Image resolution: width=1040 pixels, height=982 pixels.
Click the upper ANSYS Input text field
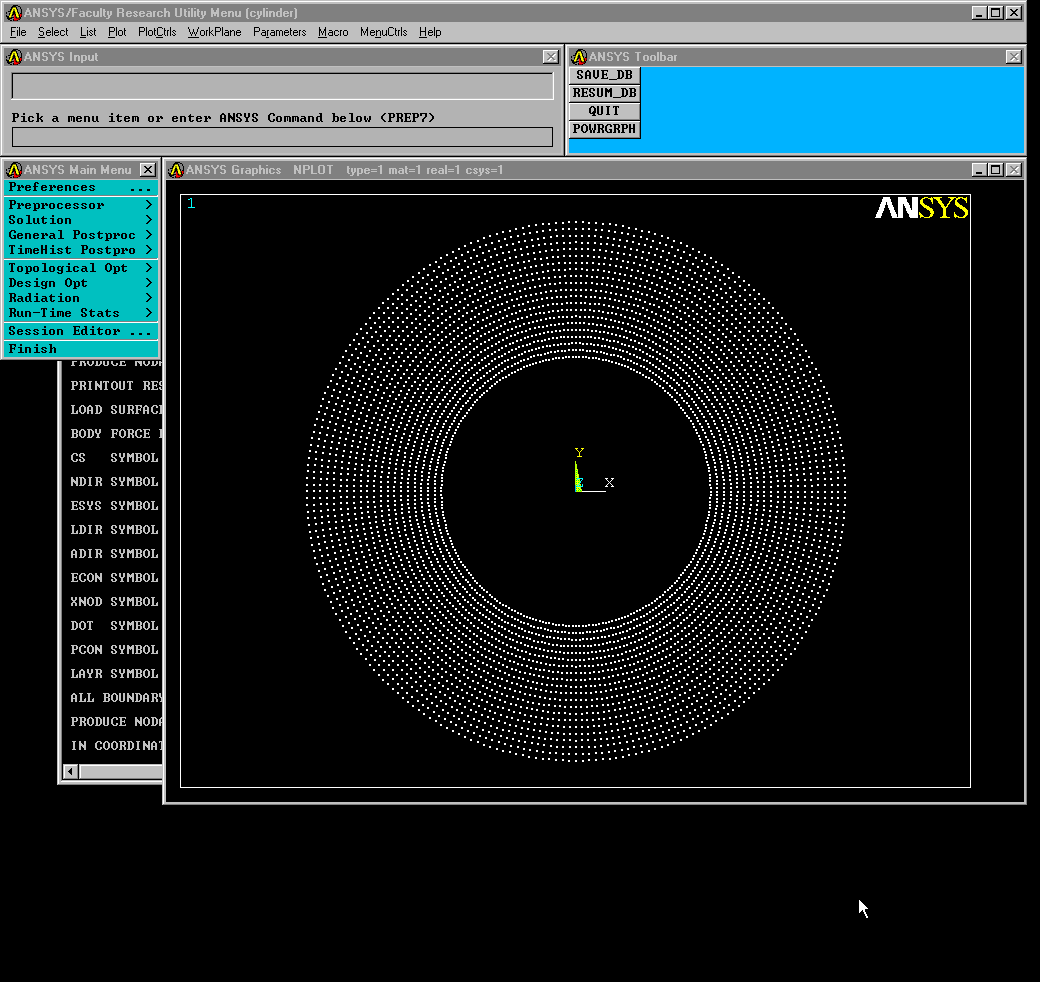click(283, 86)
